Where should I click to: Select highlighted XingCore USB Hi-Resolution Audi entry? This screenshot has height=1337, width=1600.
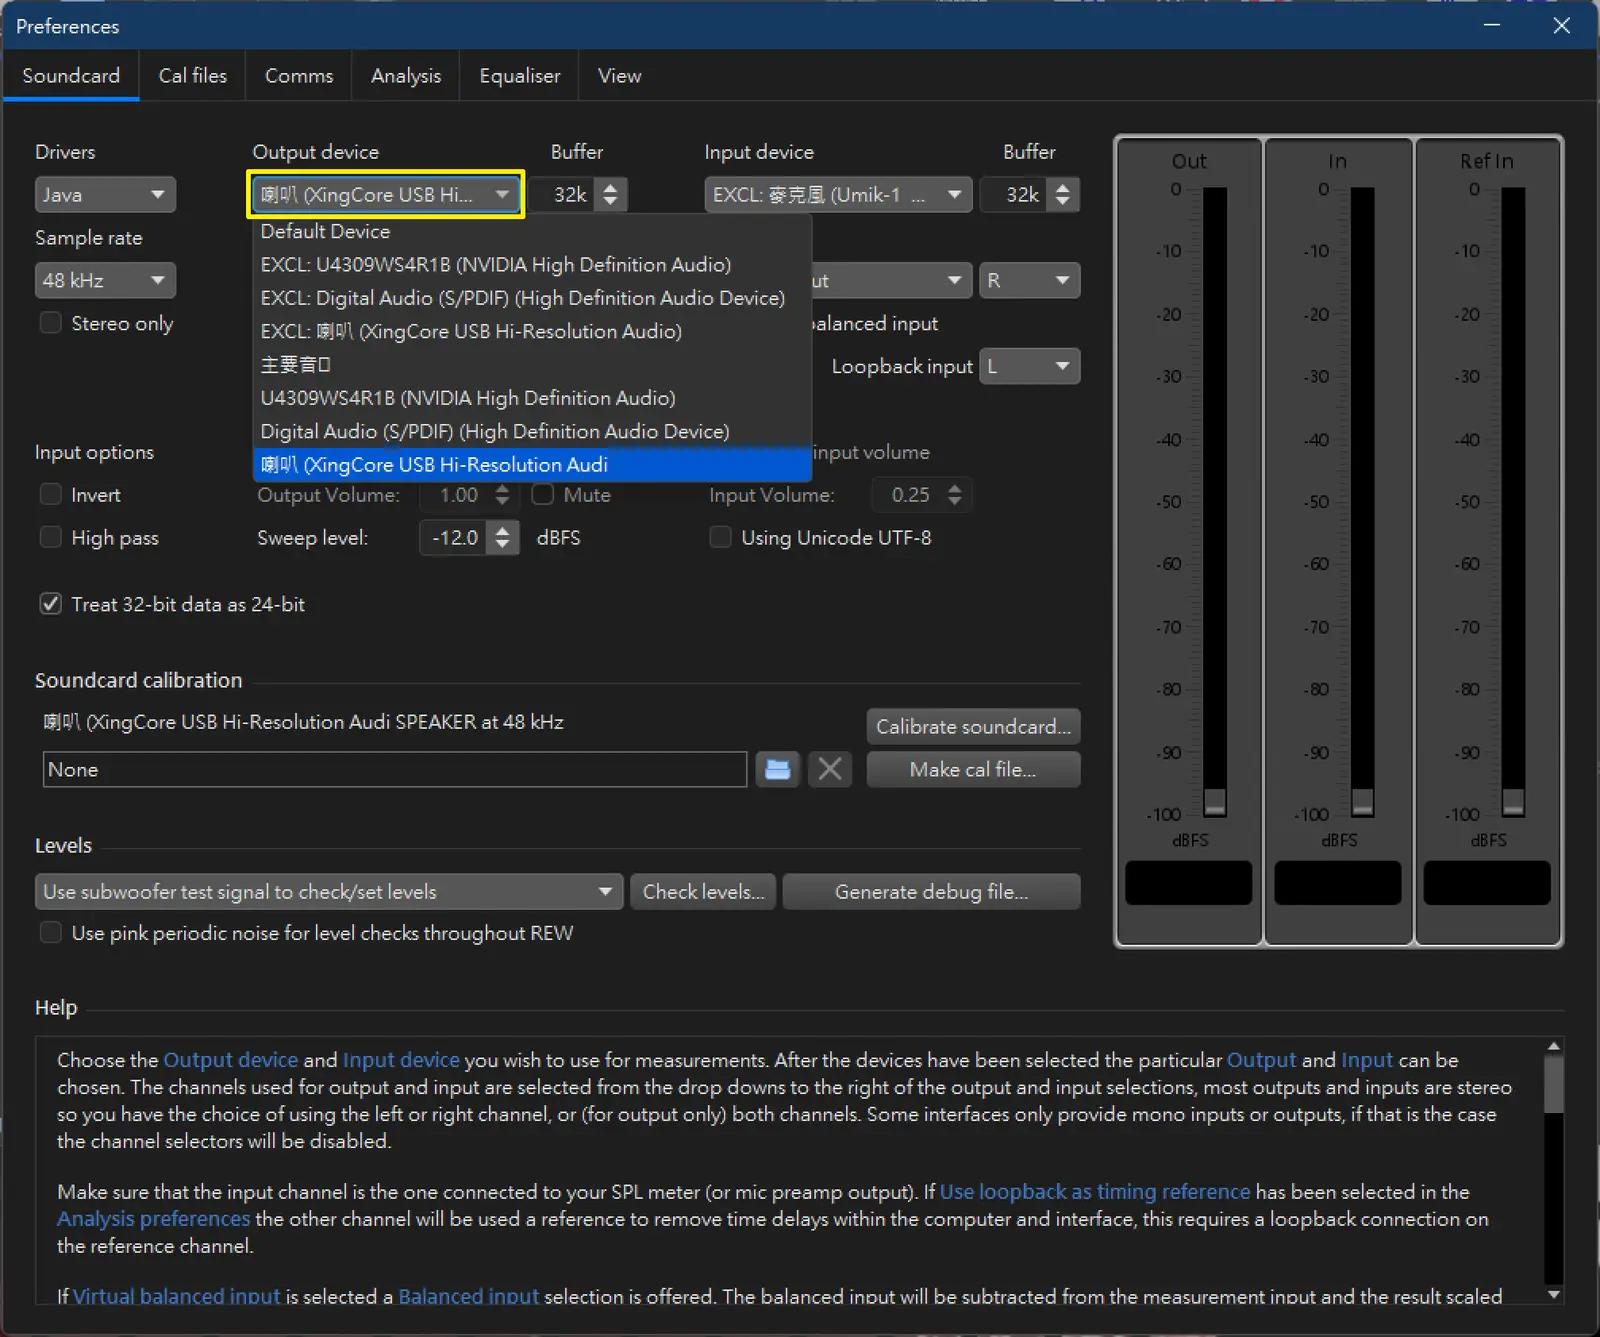pyautogui.click(x=532, y=465)
